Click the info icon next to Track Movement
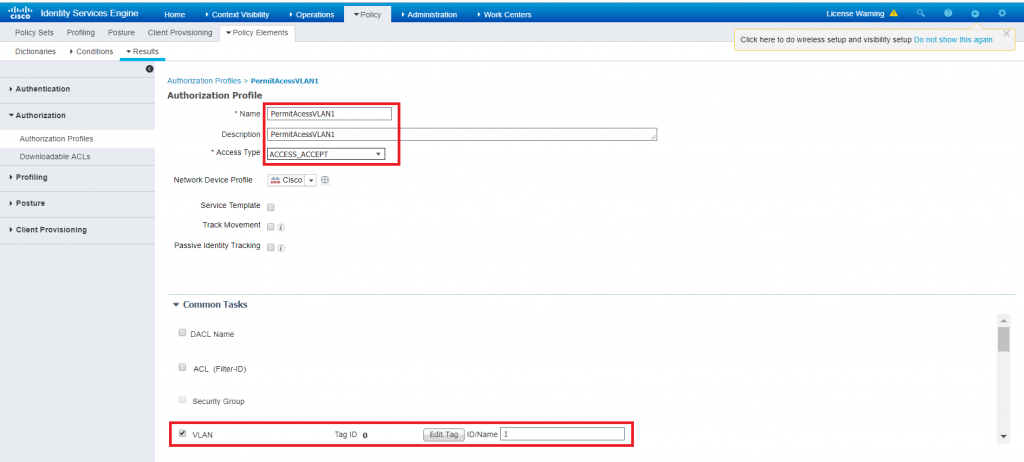 coord(283,227)
